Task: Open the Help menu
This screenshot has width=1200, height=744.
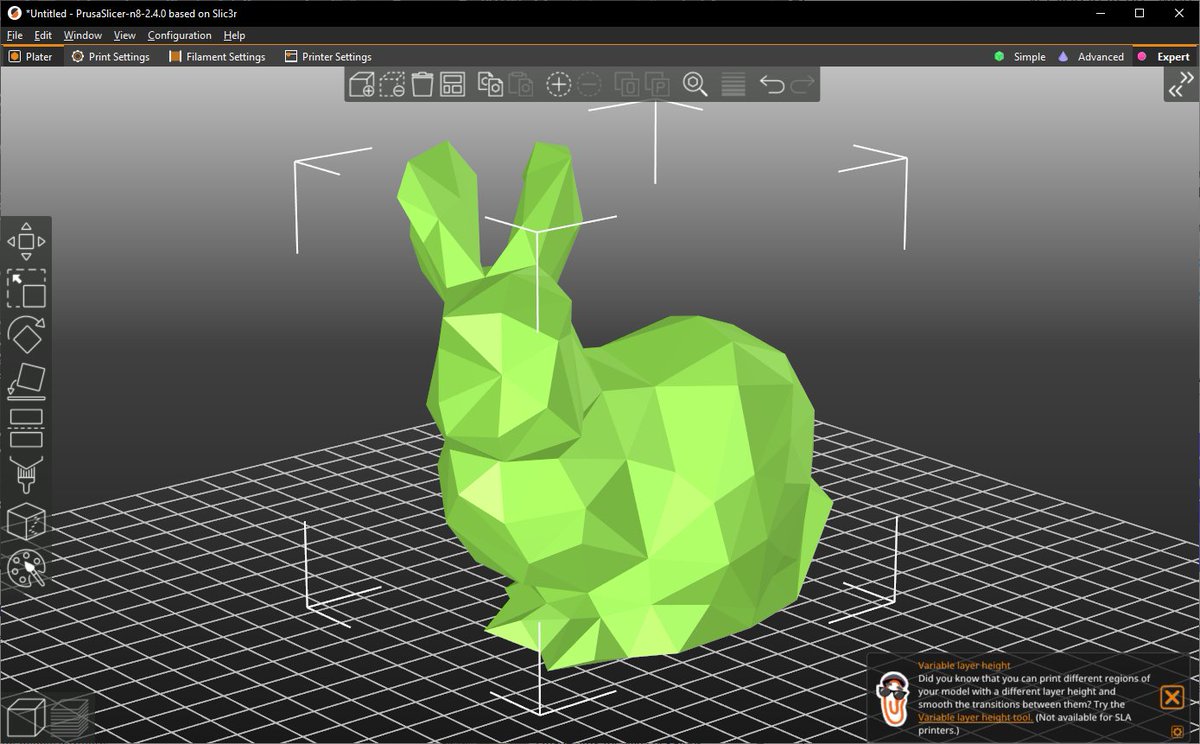Action: [x=234, y=35]
